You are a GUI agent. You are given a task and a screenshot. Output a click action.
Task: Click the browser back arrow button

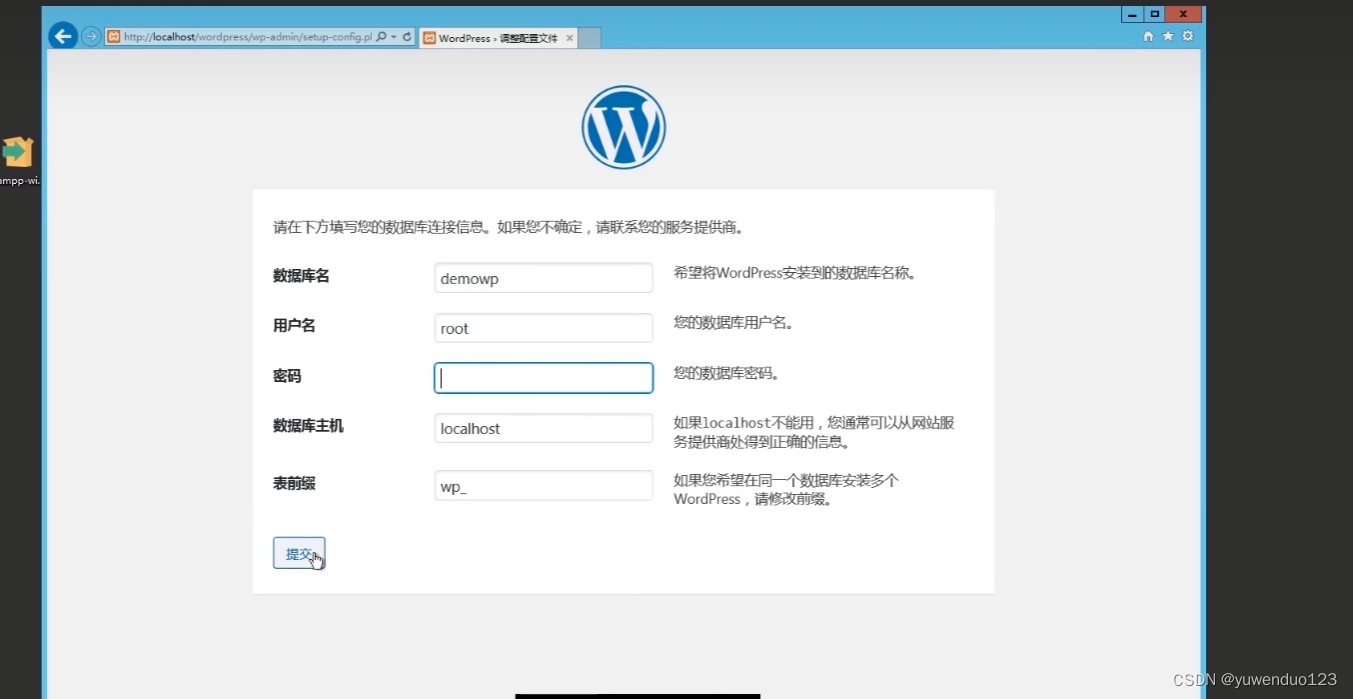[64, 37]
